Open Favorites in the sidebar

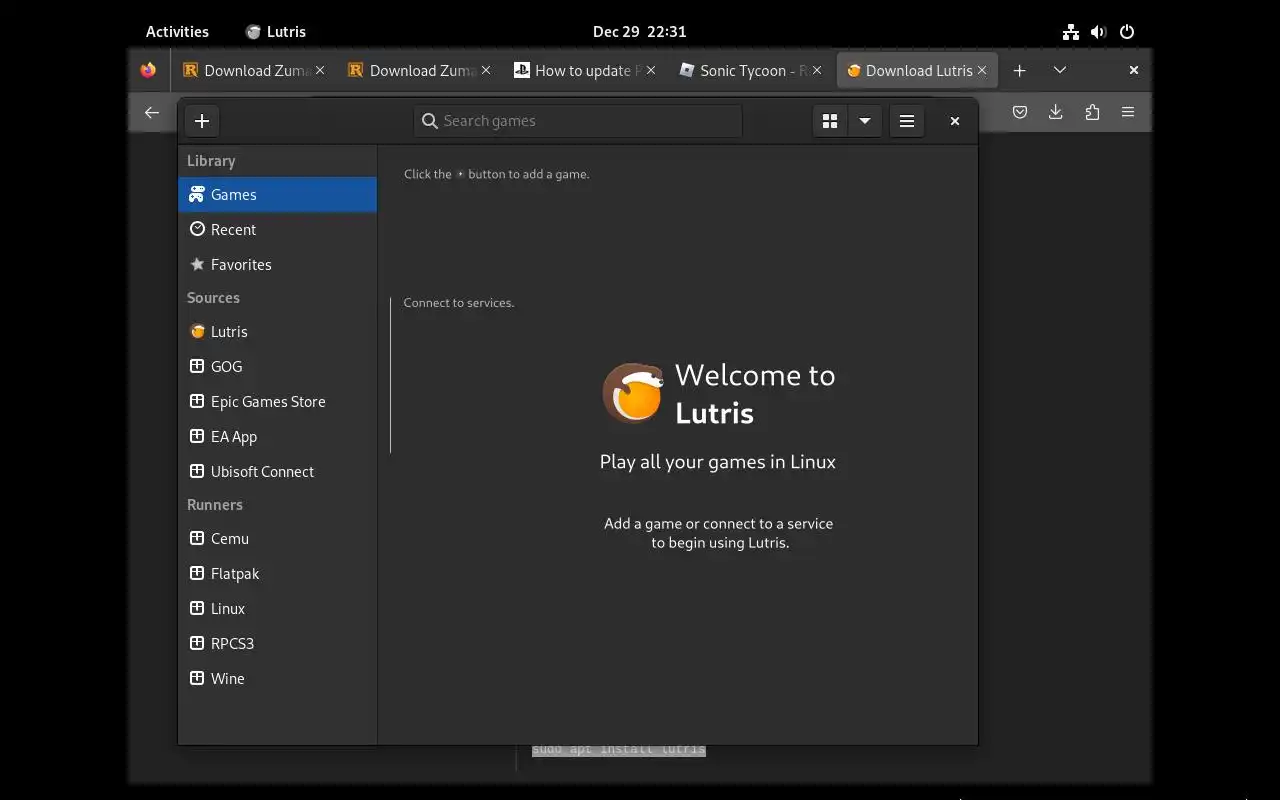coord(277,265)
